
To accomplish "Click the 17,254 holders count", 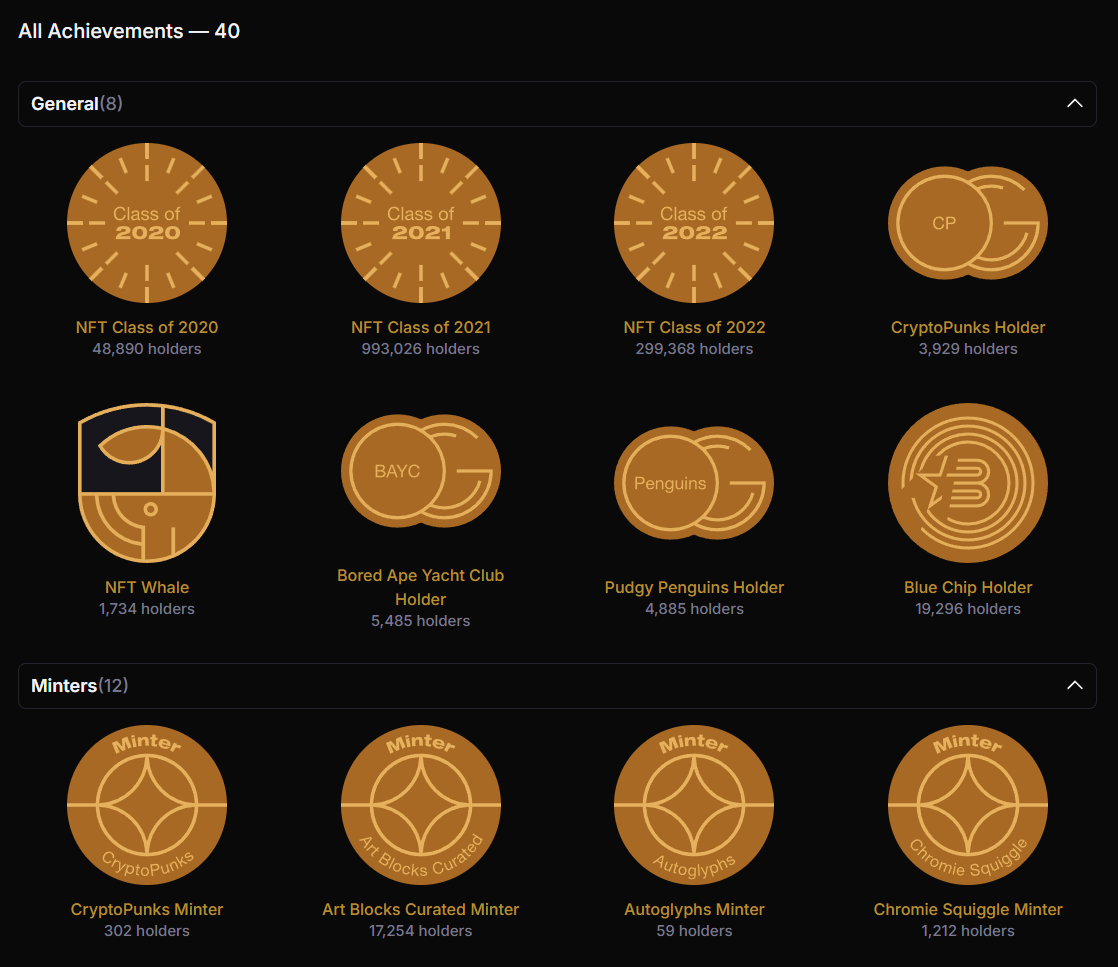I will (420, 930).
